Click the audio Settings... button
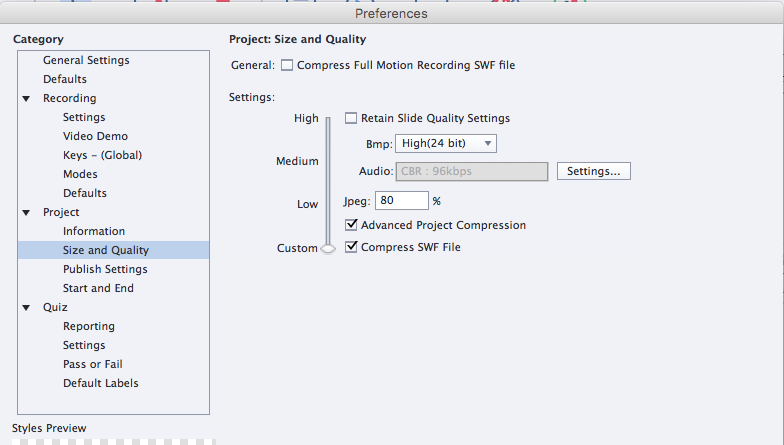The width and height of the screenshot is (784, 445). [x=593, y=171]
